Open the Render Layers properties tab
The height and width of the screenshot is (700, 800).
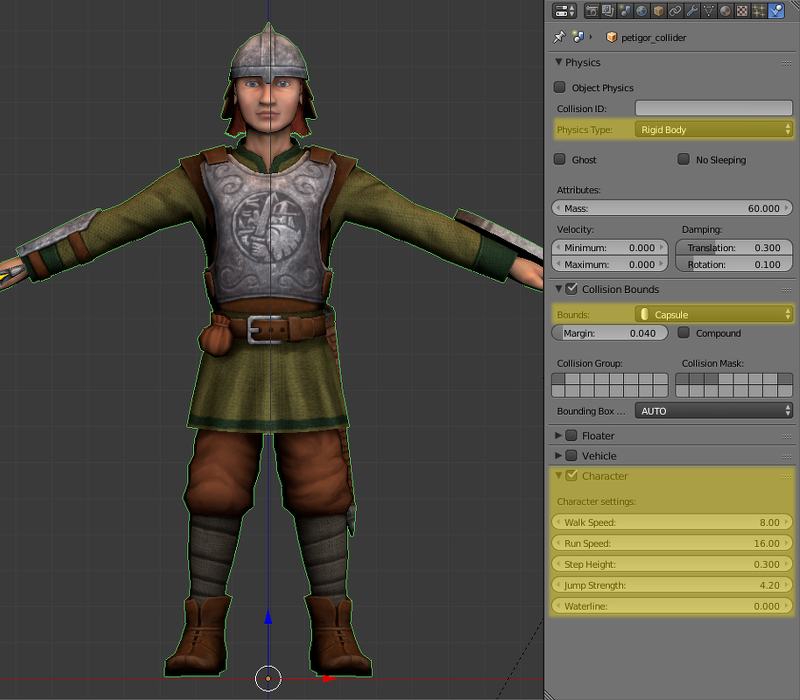pos(608,11)
